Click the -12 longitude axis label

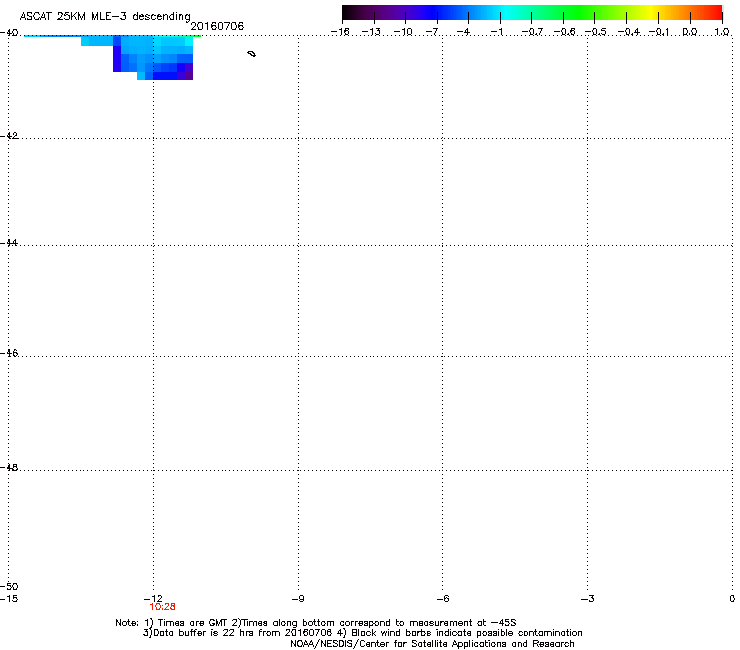[153, 599]
